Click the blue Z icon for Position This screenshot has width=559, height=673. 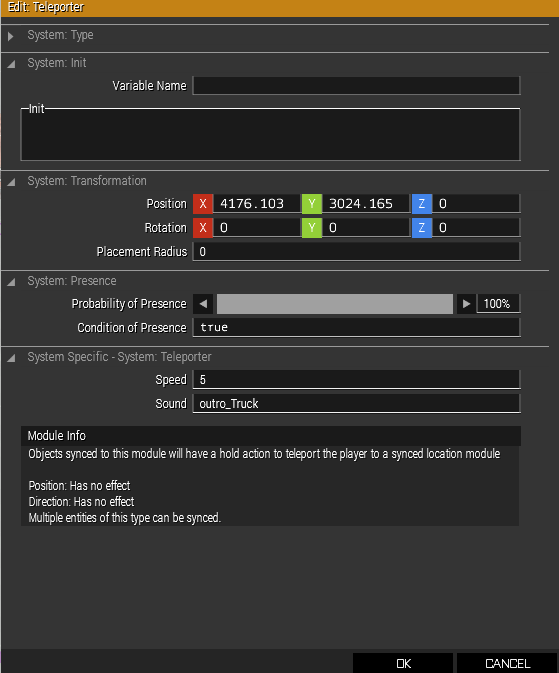pyautogui.click(x=422, y=204)
